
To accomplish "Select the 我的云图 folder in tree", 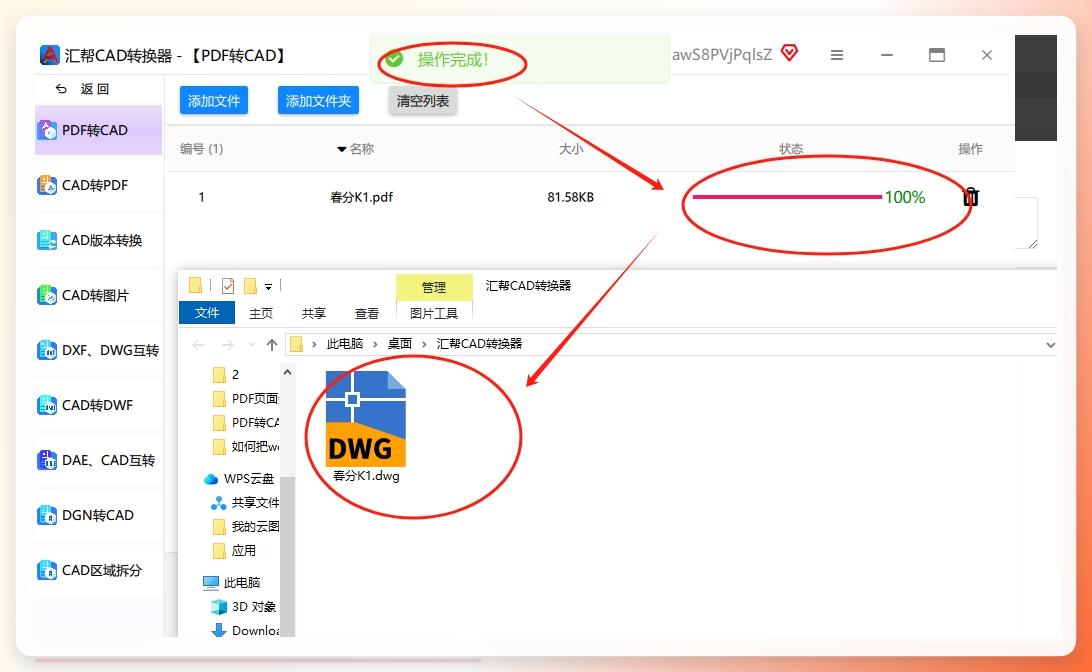I will click(247, 526).
